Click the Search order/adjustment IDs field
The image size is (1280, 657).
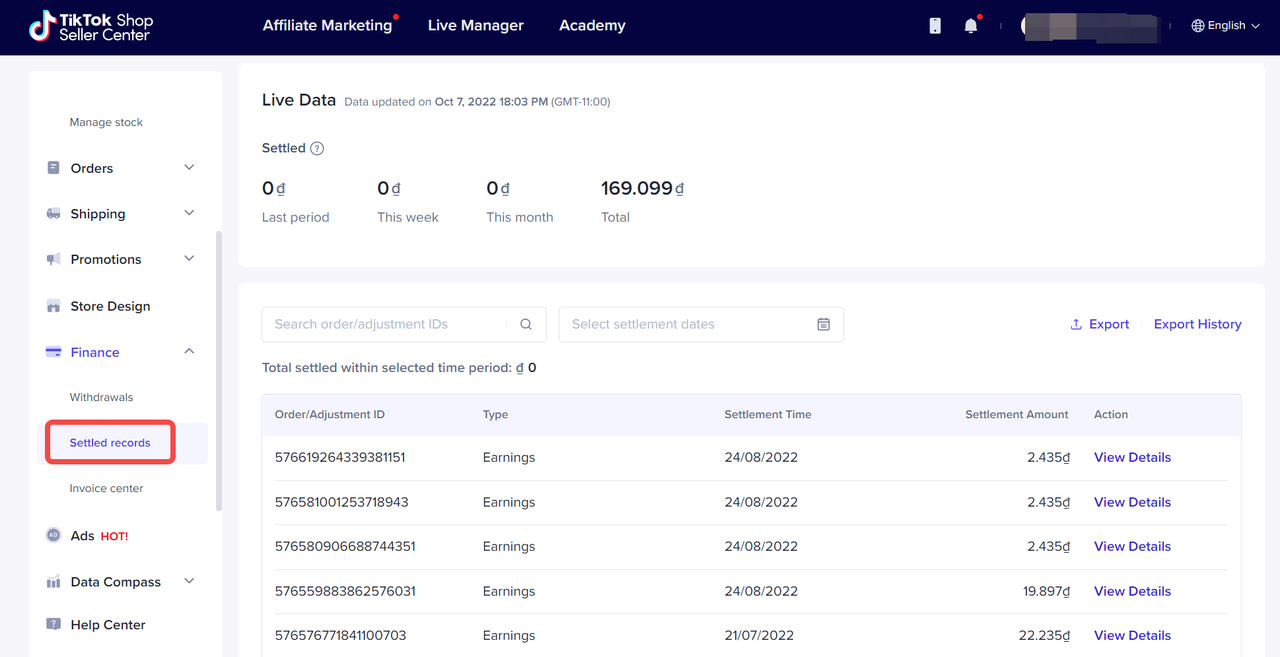pyautogui.click(x=385, y=324)
